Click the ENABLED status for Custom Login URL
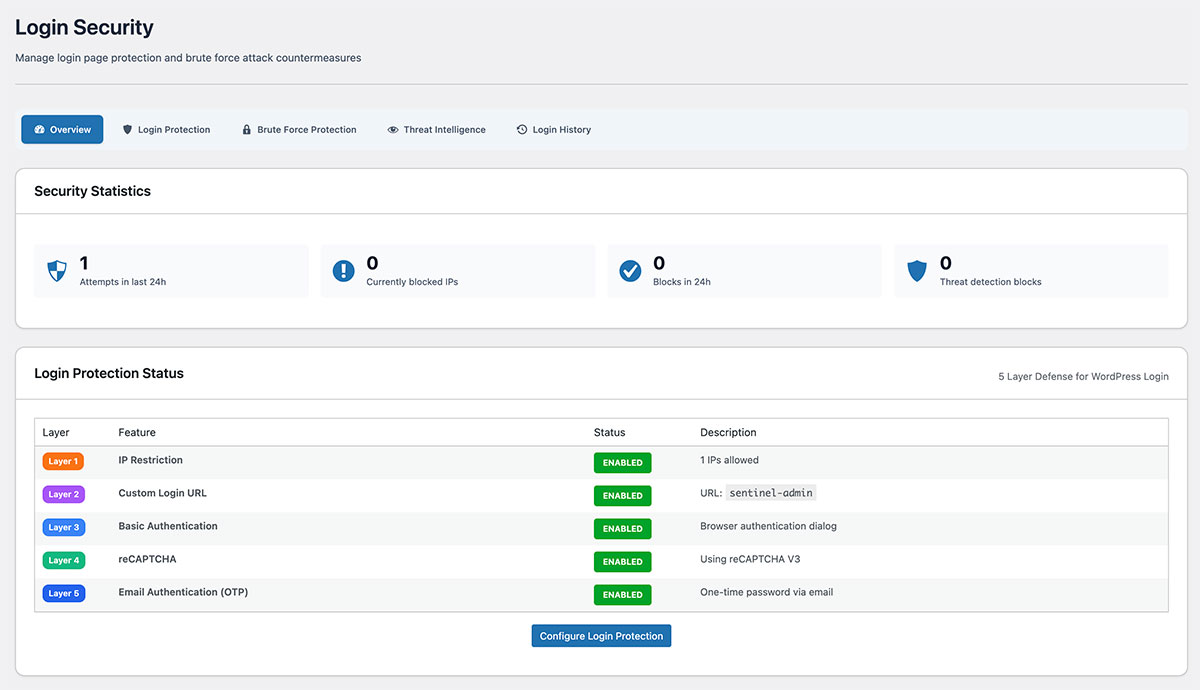 click(622, 496)
